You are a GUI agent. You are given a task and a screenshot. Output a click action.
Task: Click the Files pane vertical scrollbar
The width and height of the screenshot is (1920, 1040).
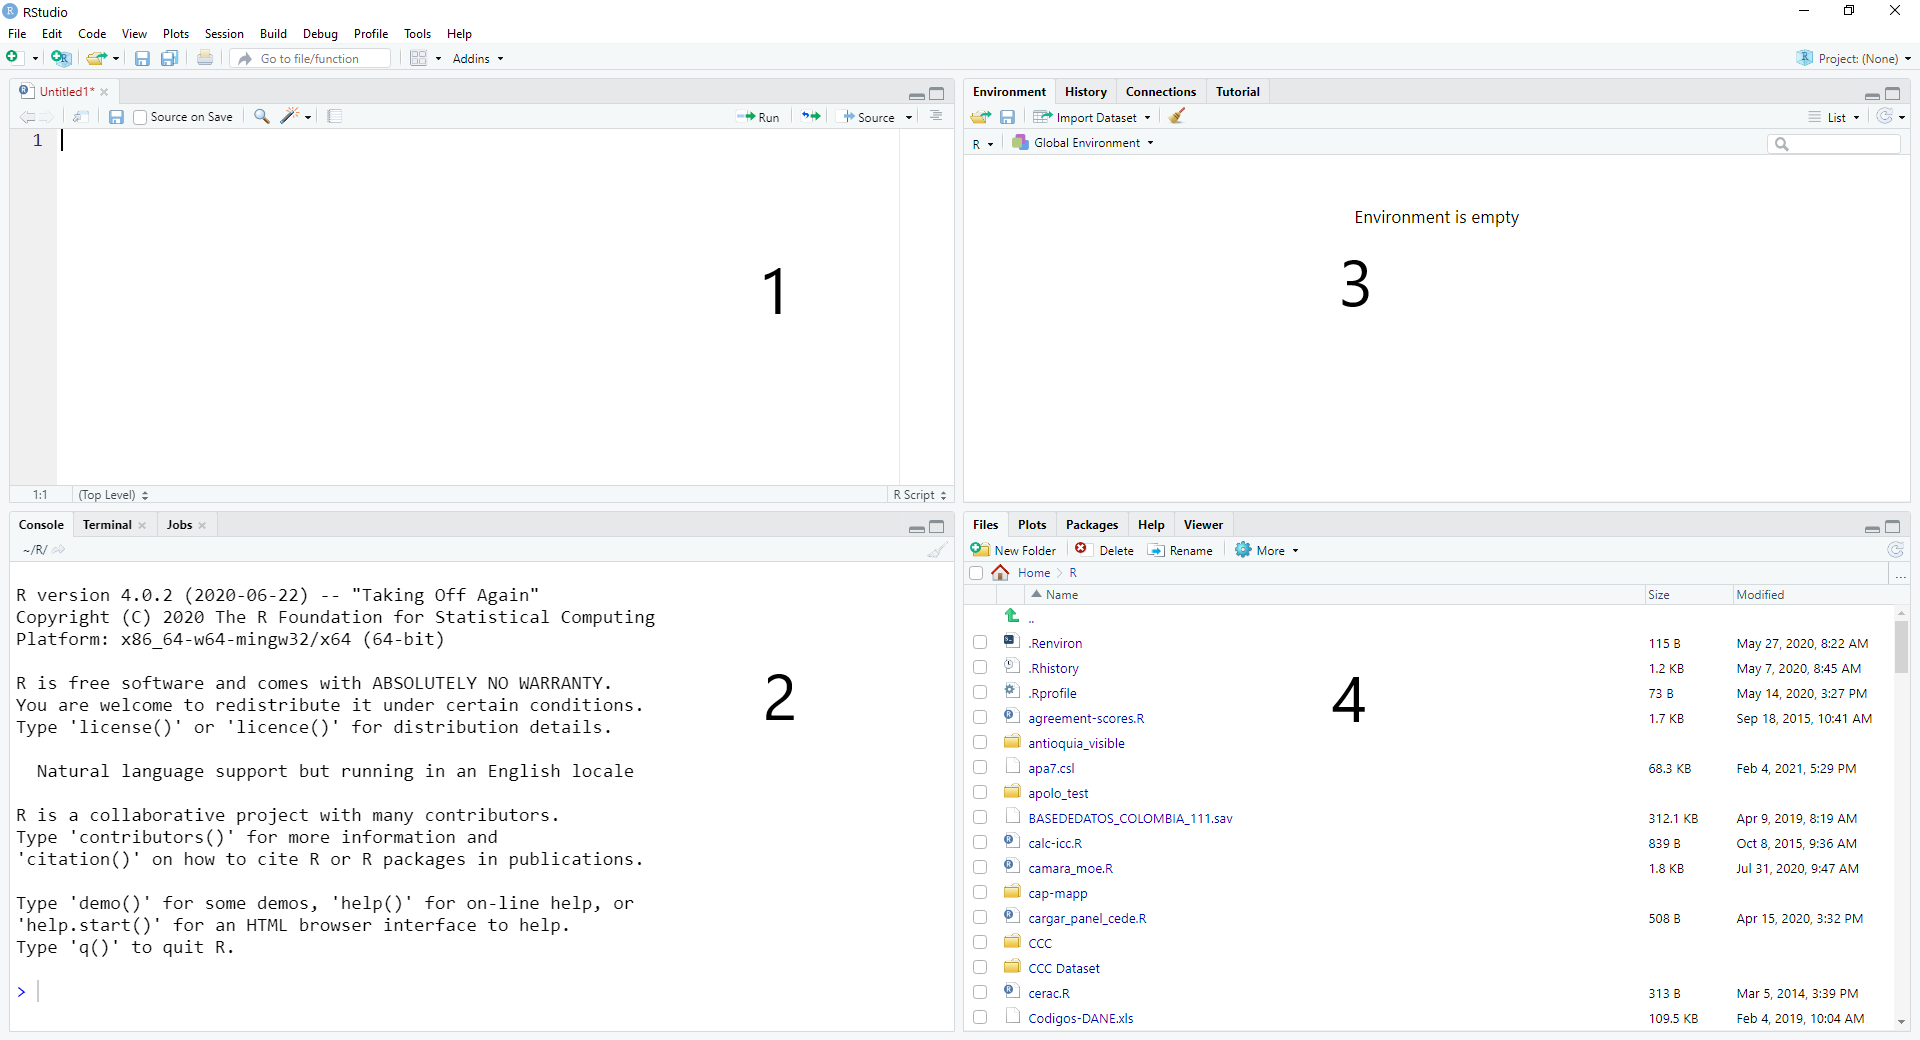[1900, 650]
